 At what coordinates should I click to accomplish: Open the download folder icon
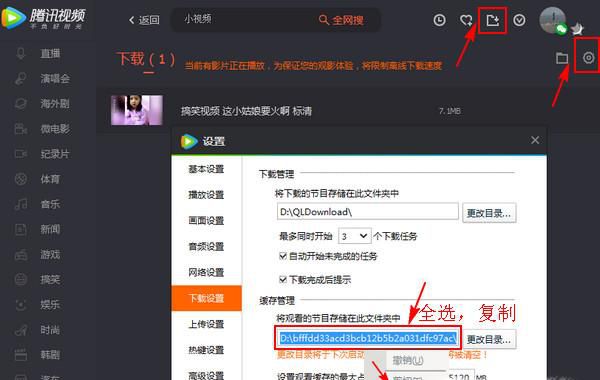click(x=562, y=58)
